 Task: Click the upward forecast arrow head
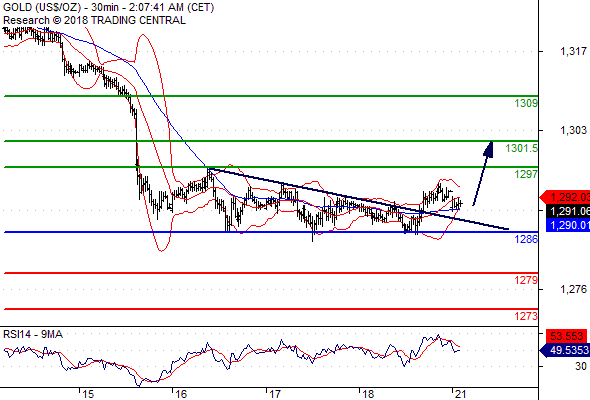pos(488,149)
